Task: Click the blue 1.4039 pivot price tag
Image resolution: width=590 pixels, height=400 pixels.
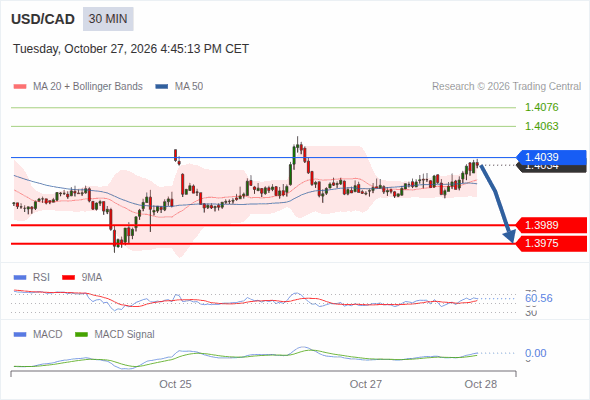Action: coord(551,157)
